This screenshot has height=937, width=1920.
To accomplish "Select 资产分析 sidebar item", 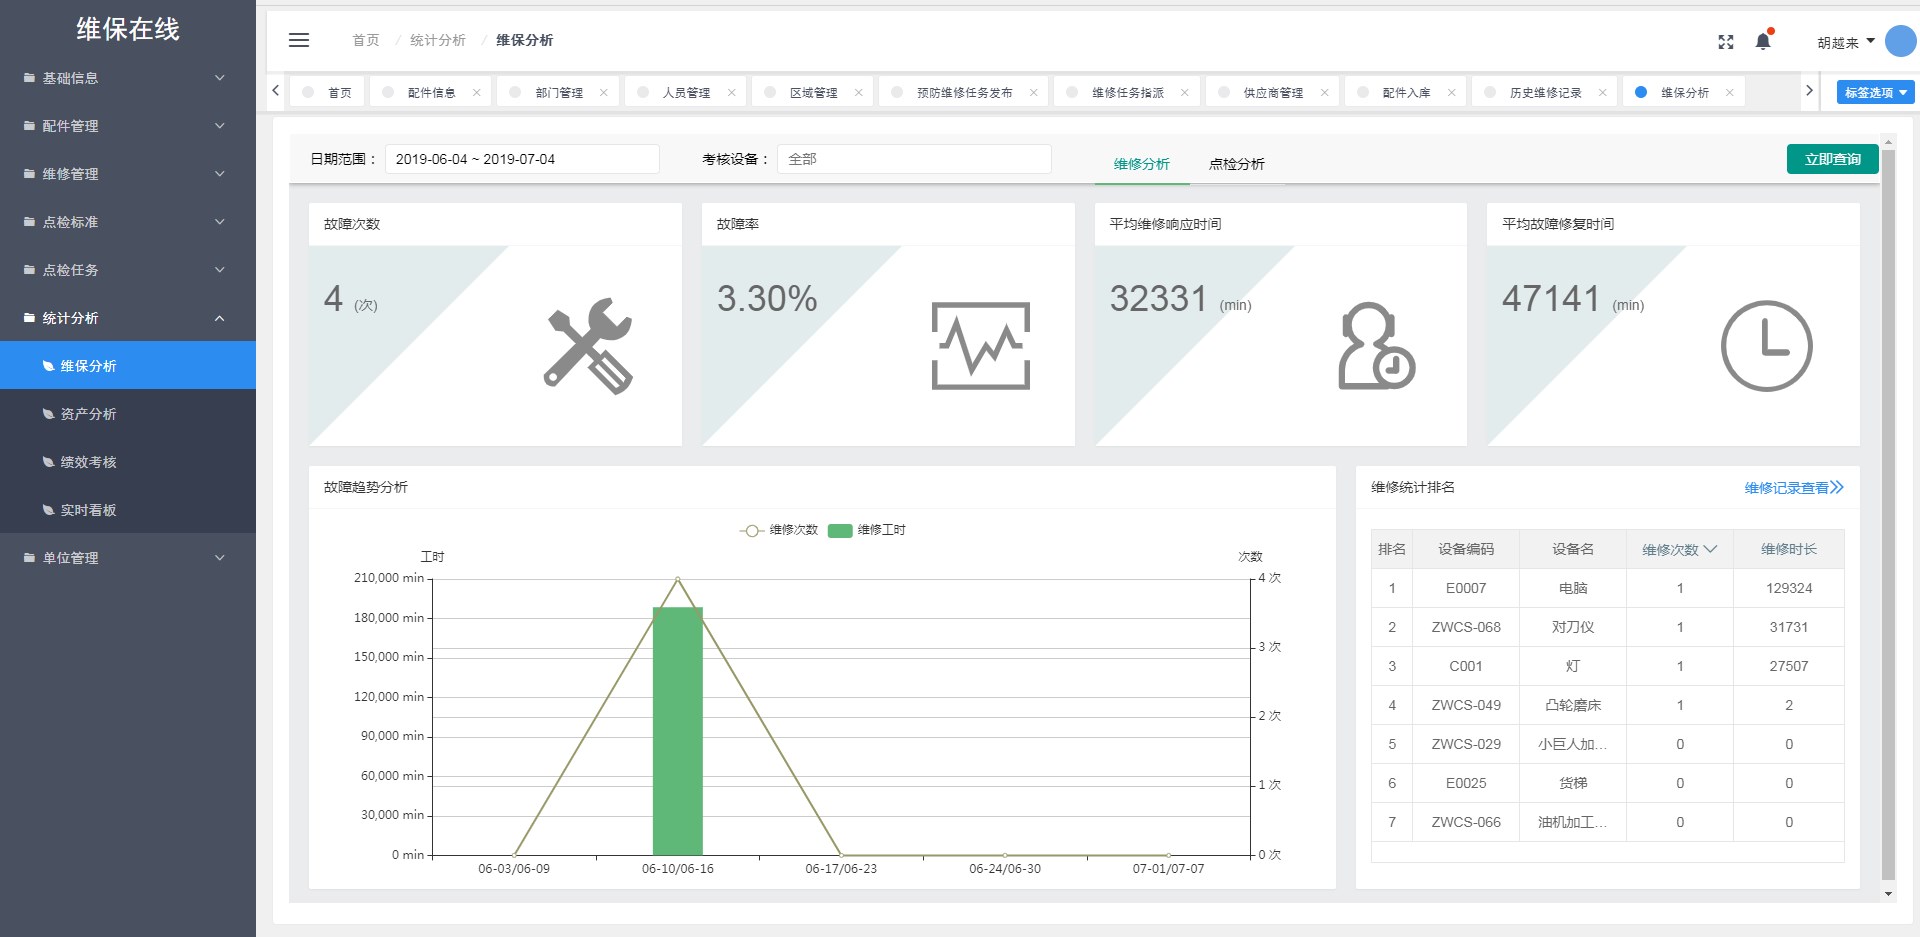I will (128, 414).
